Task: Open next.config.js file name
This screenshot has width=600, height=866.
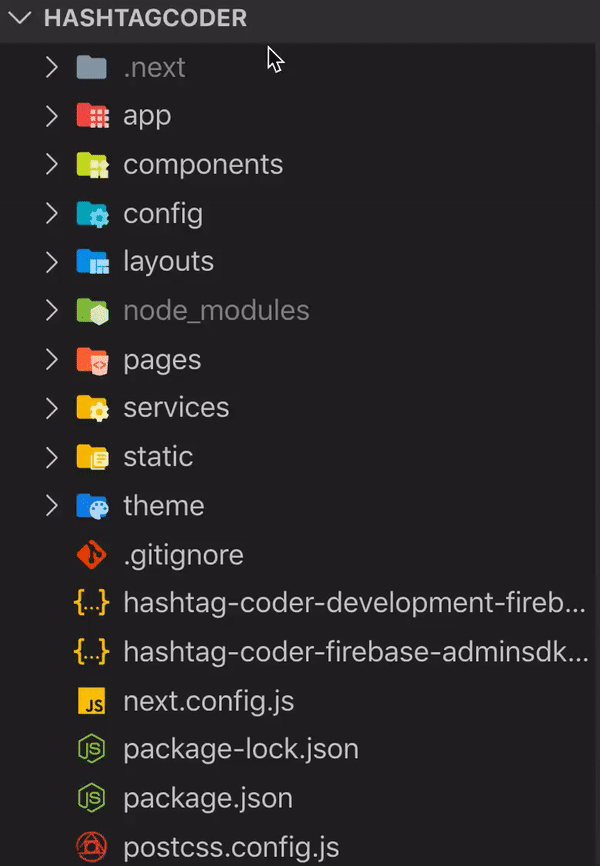Action: pos(209,701)
